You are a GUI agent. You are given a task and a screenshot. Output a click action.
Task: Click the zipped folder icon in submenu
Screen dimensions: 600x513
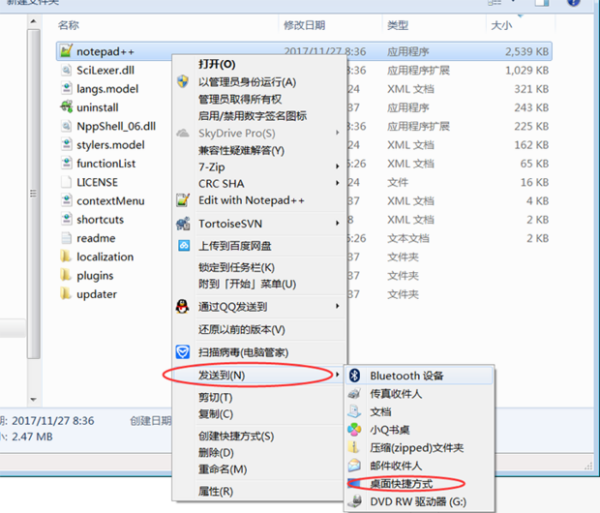tap(354, 448)
